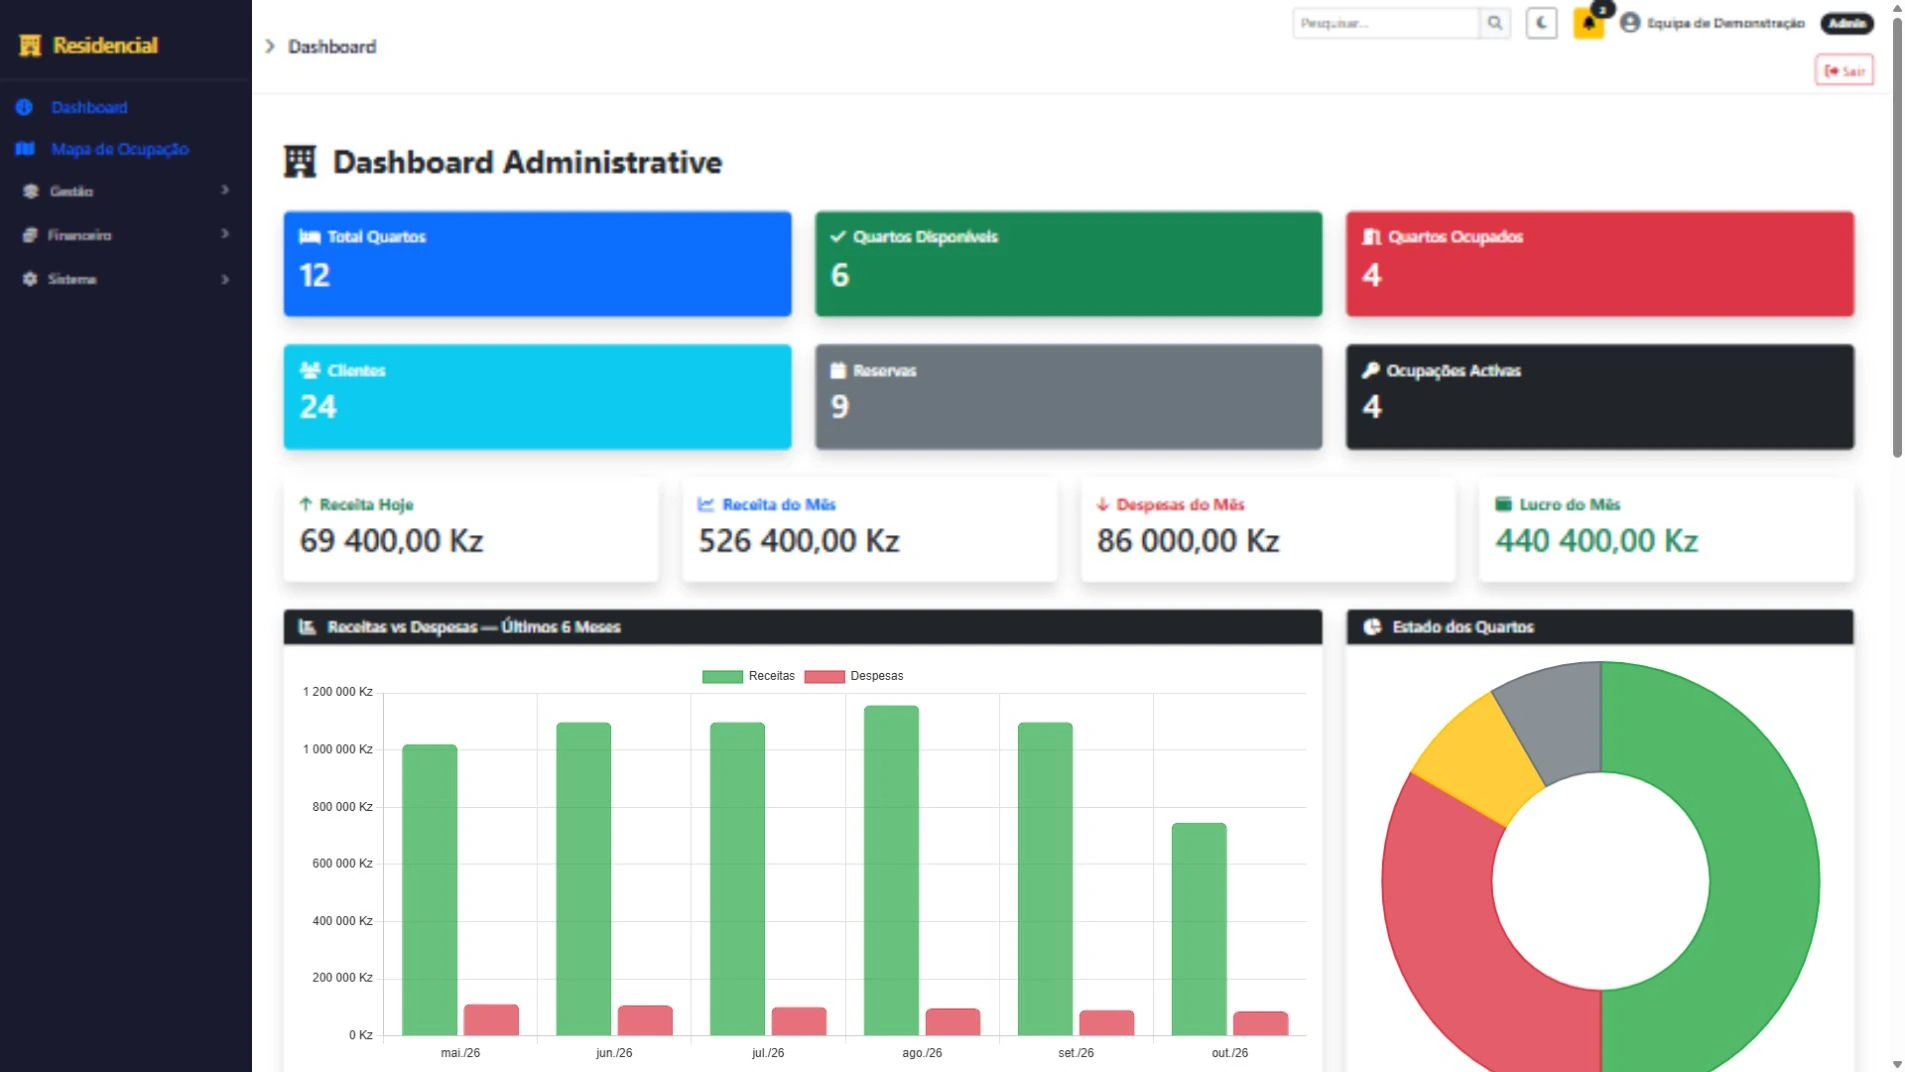Click the ago./26 green revenue bar
Image resolution: width=1905 pixels, height=1072 pixels.
click(x=891, y=870)
